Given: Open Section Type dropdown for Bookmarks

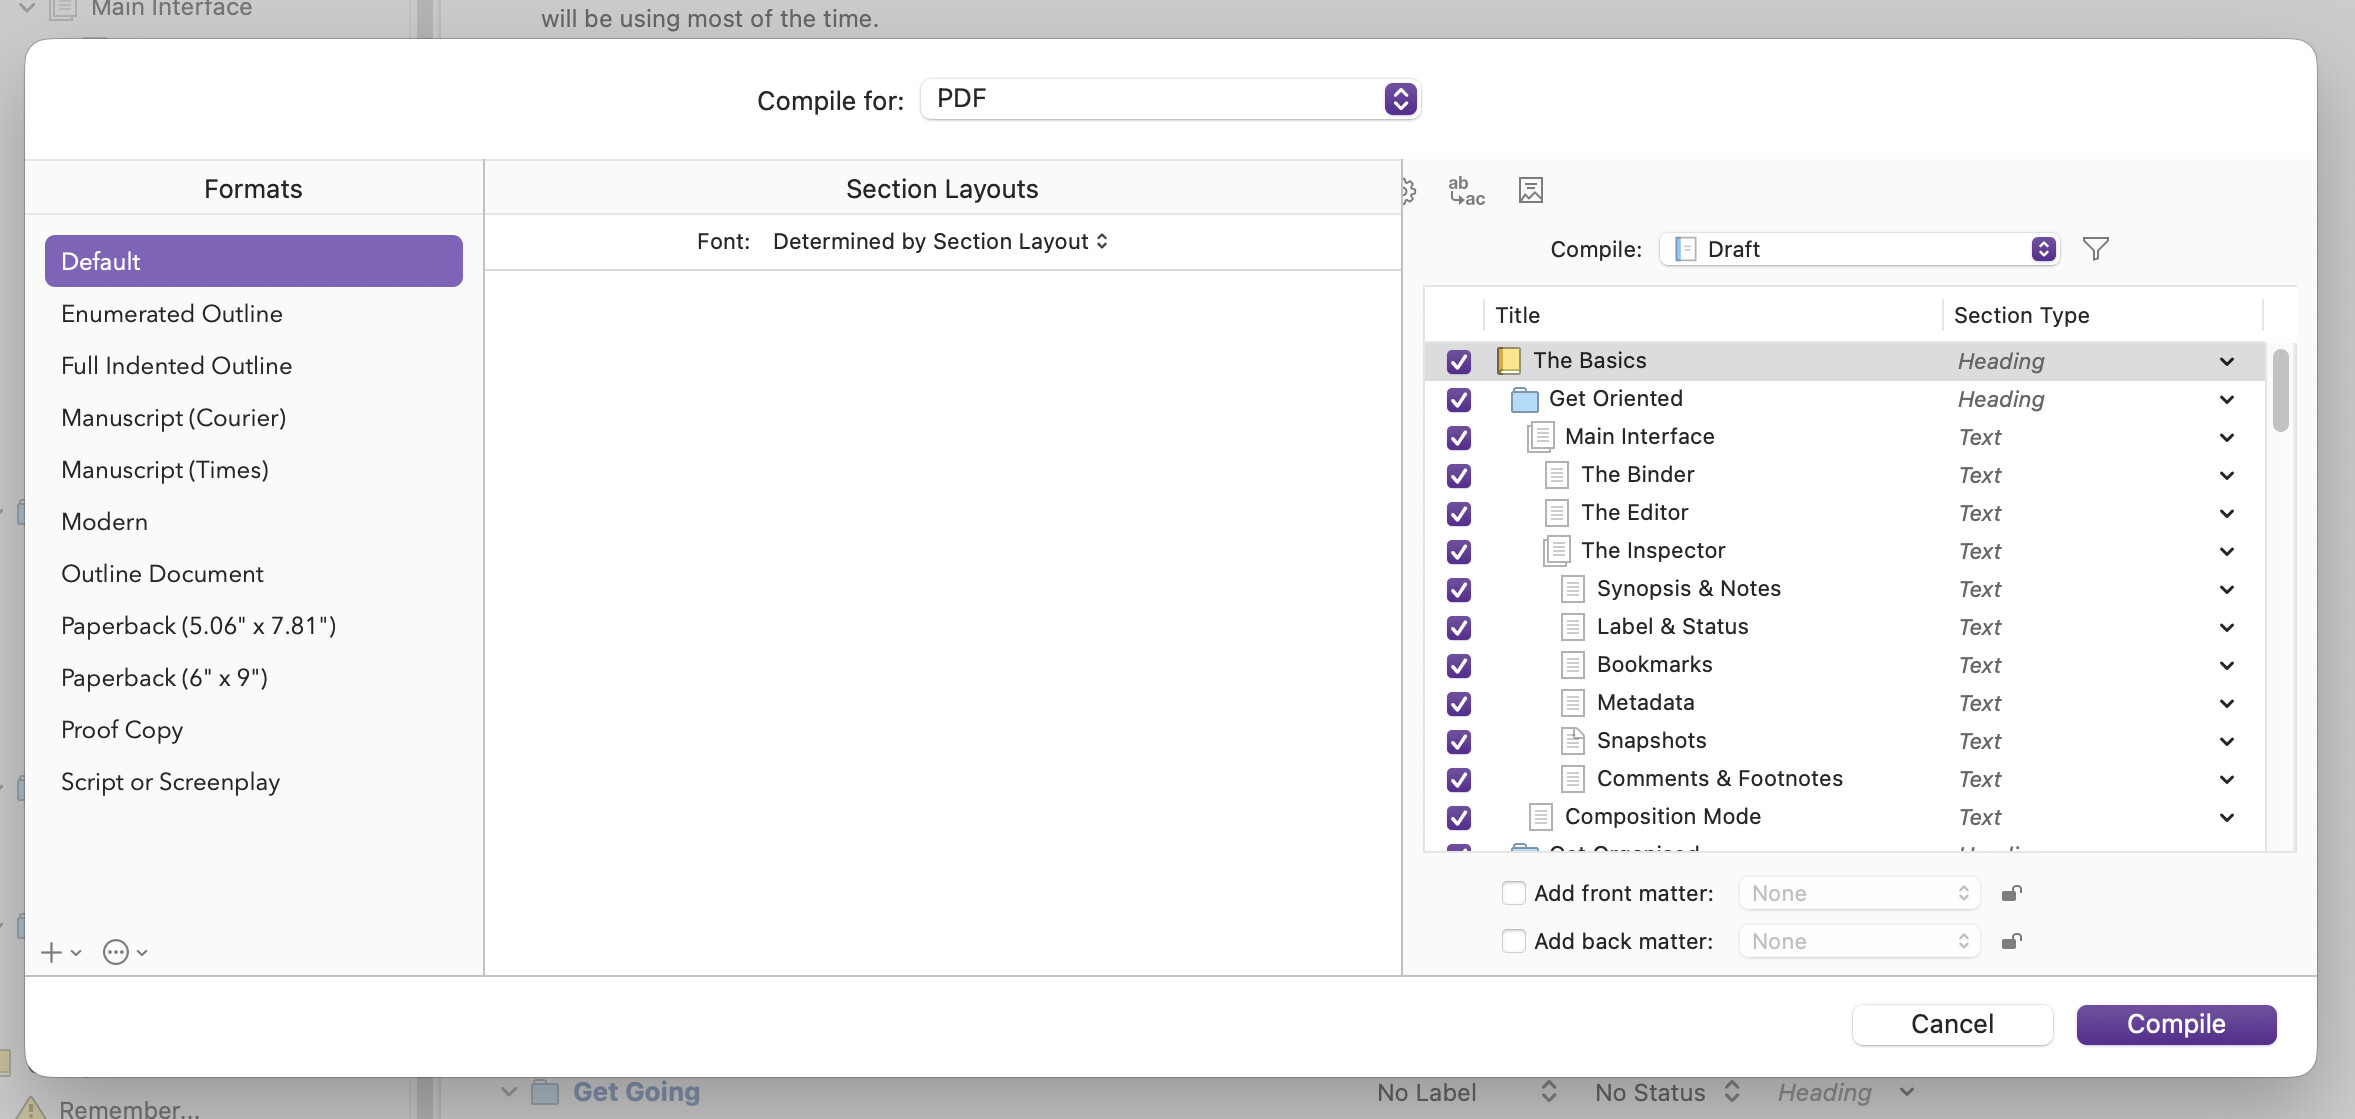Looking at the screenshot, I should click(x=2226, y=666).
